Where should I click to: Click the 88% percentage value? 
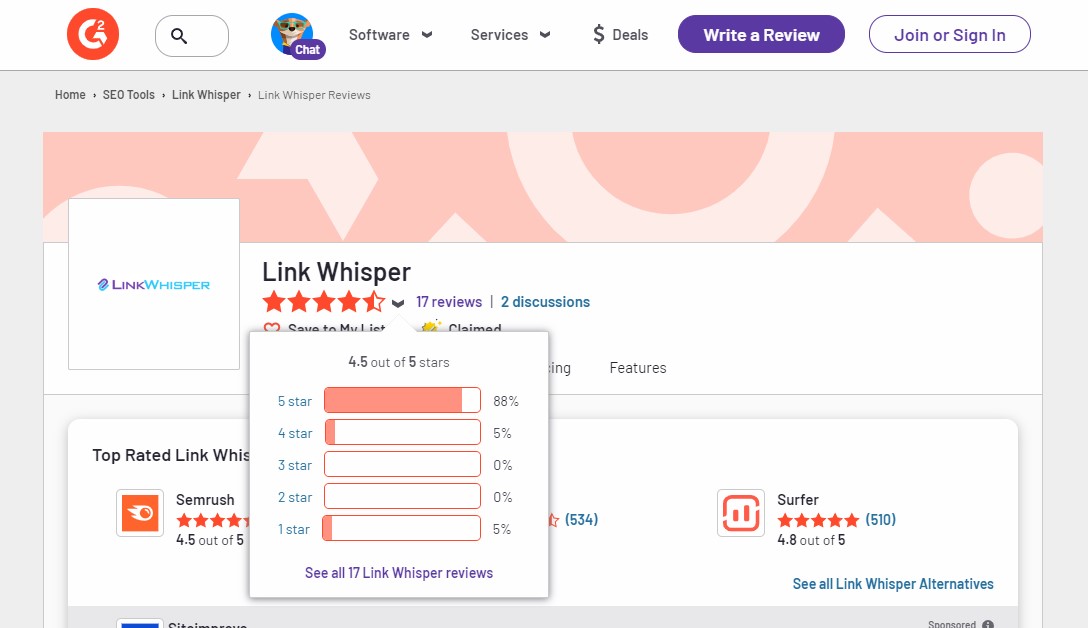point(506,401)
